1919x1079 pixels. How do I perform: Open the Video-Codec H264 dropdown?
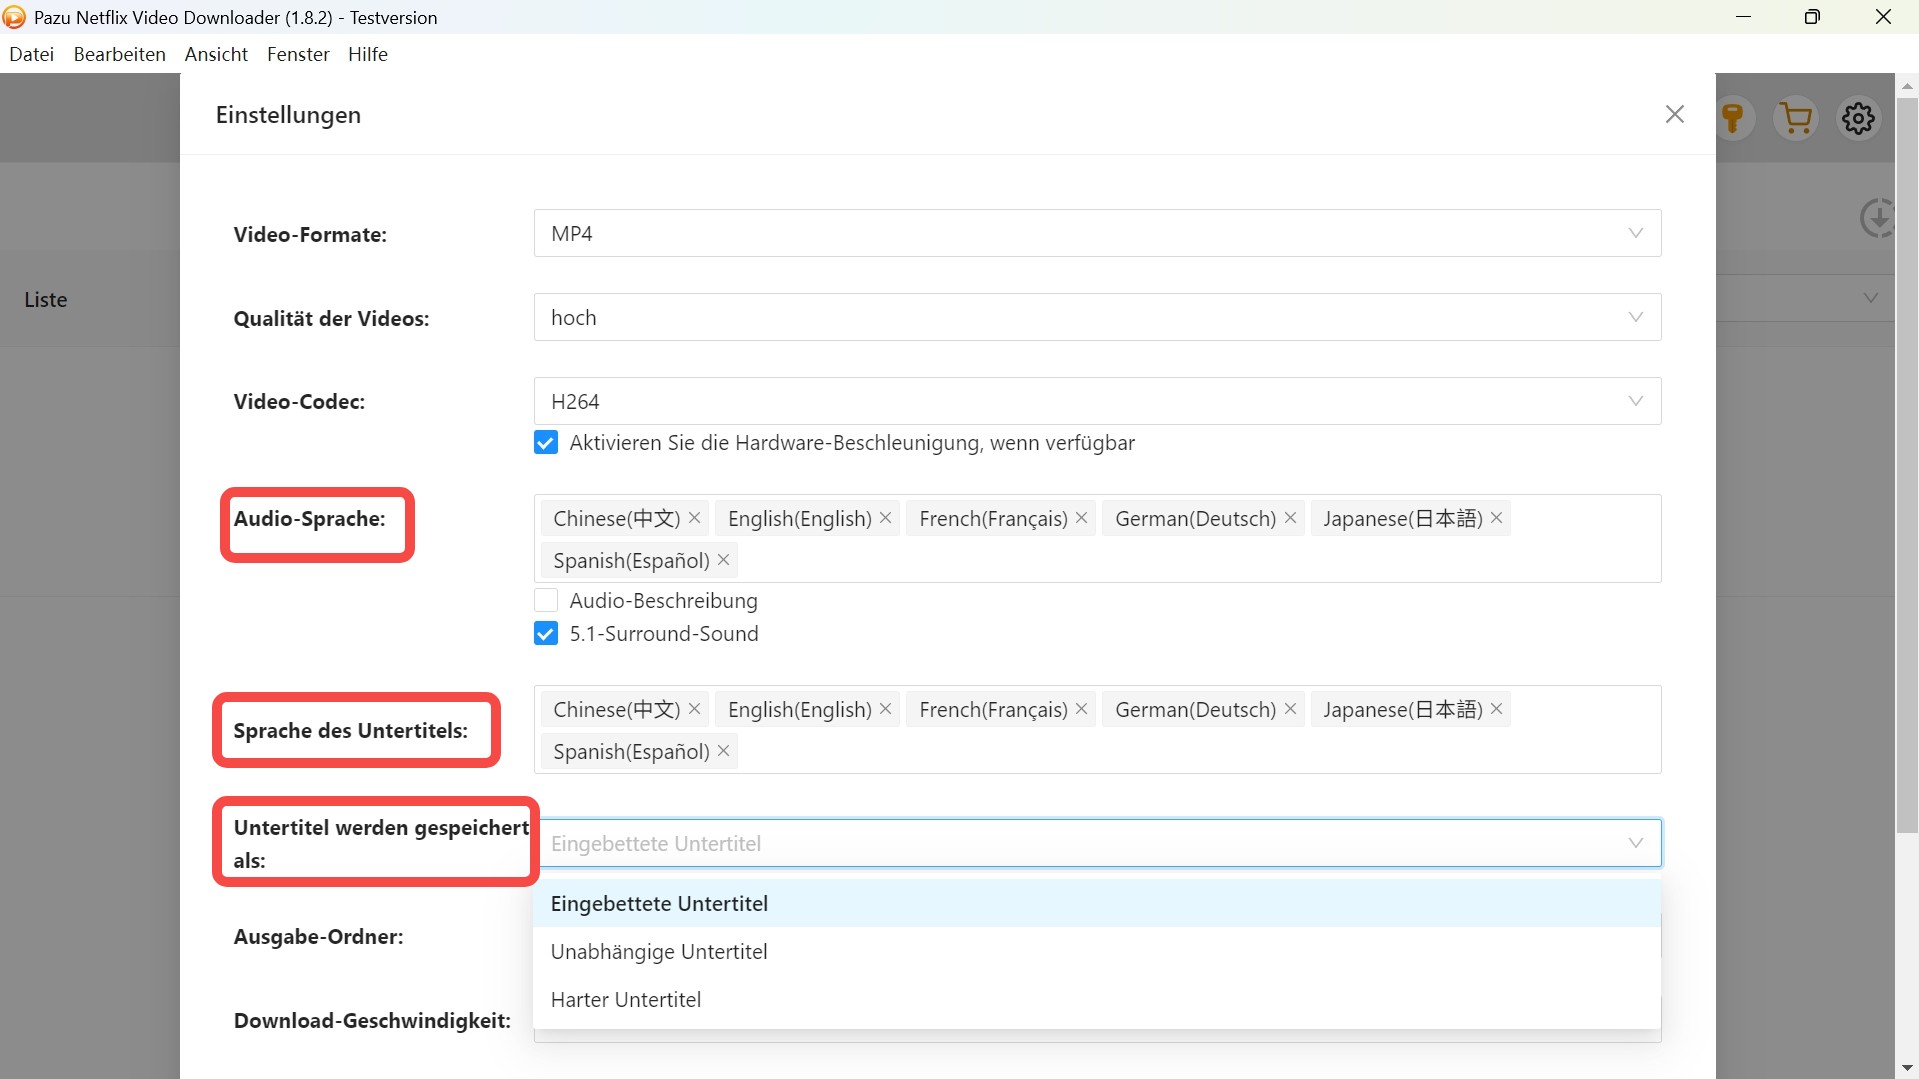[1097, 401]
